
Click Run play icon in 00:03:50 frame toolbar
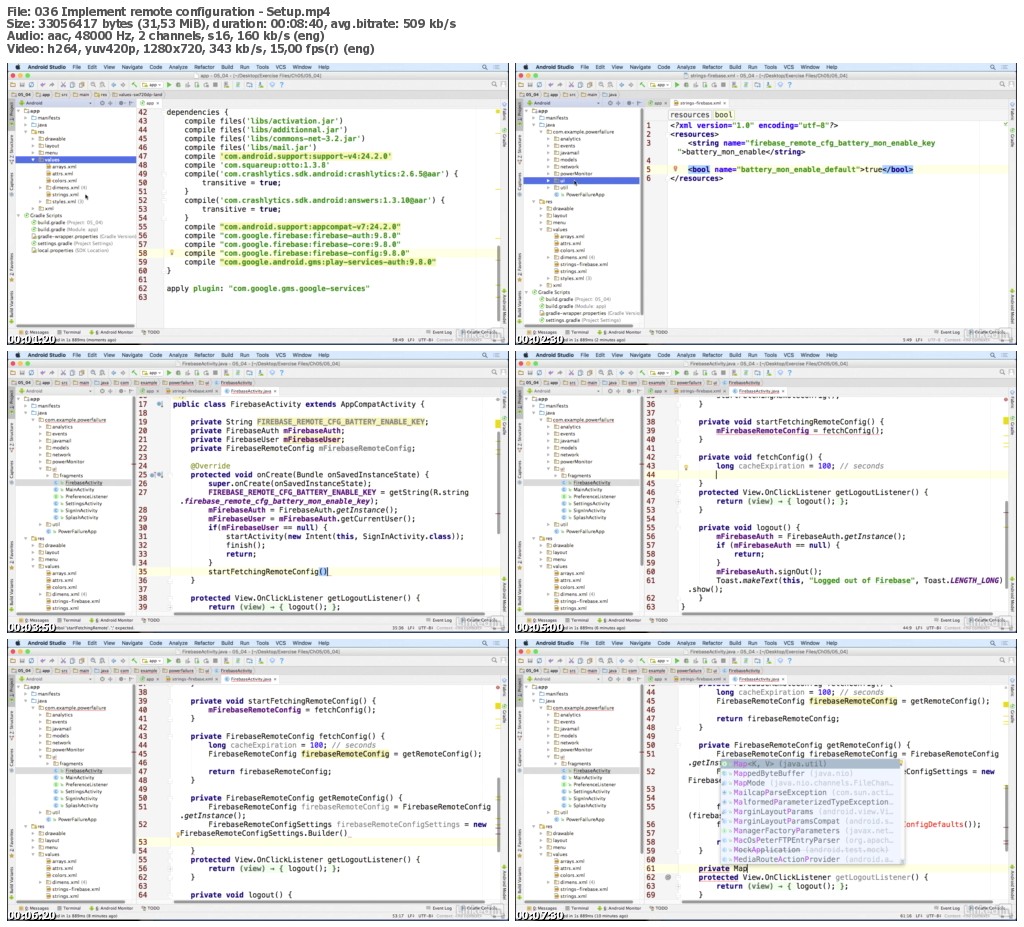pyautogui.click(x=169, y=372)
